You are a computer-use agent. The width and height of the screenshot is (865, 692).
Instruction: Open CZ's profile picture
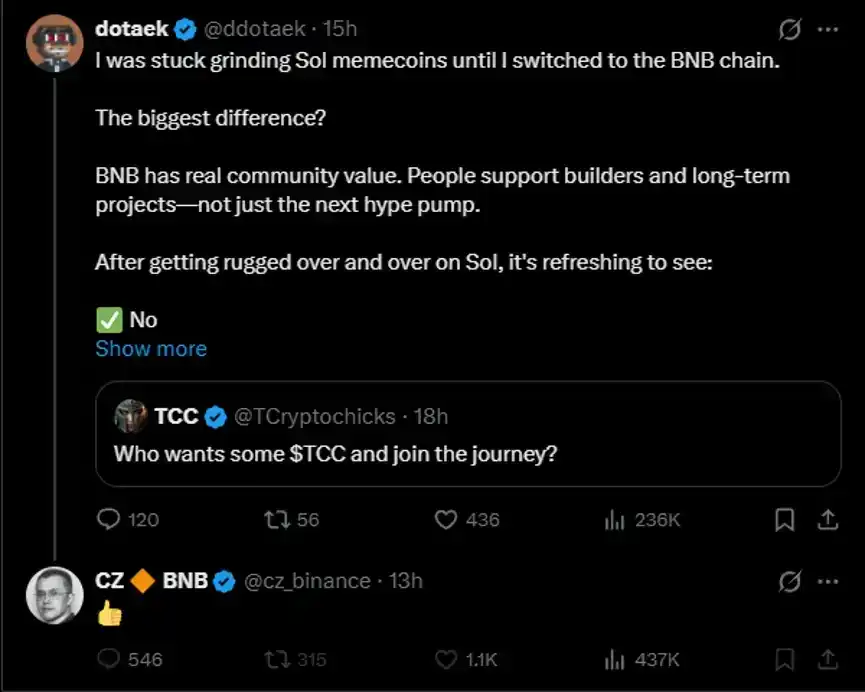(55, 595)
